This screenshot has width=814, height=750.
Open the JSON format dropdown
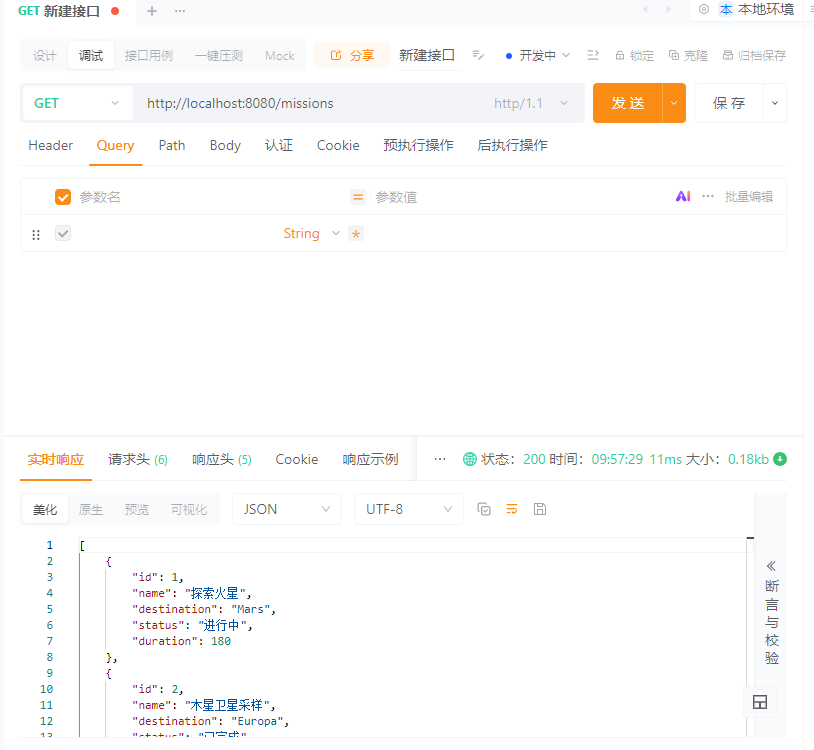pos(287,509)
